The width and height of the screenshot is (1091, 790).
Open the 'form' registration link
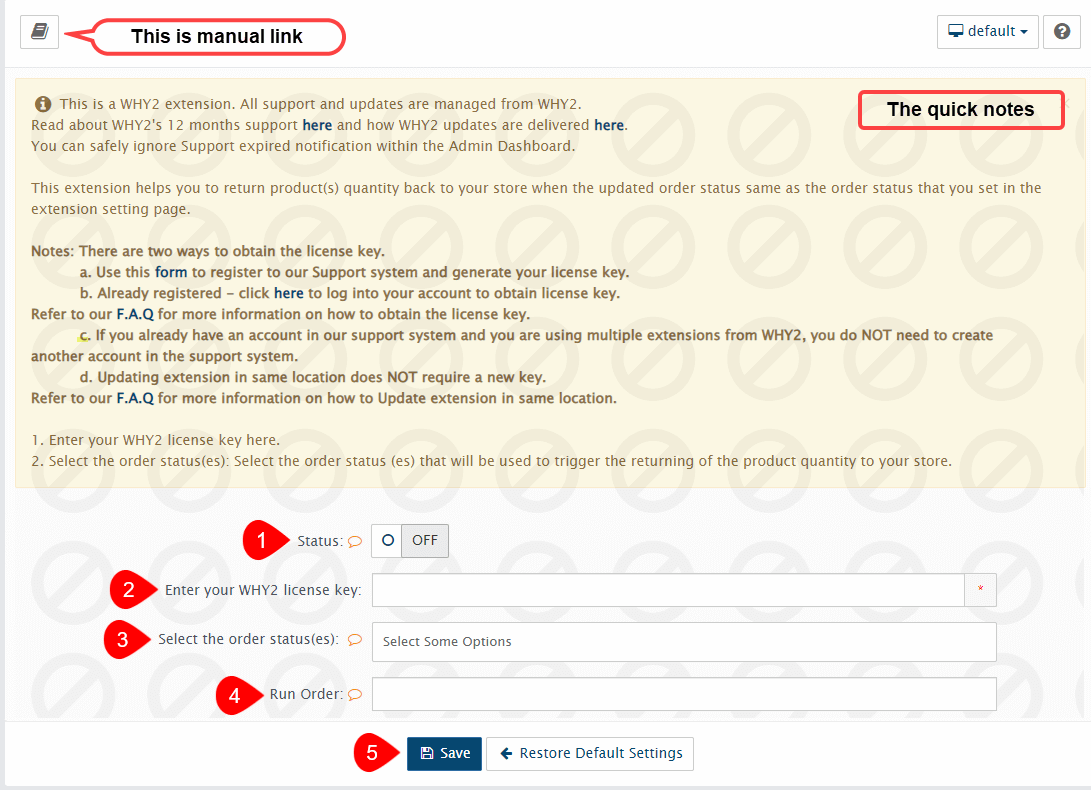tap(171, 272)
